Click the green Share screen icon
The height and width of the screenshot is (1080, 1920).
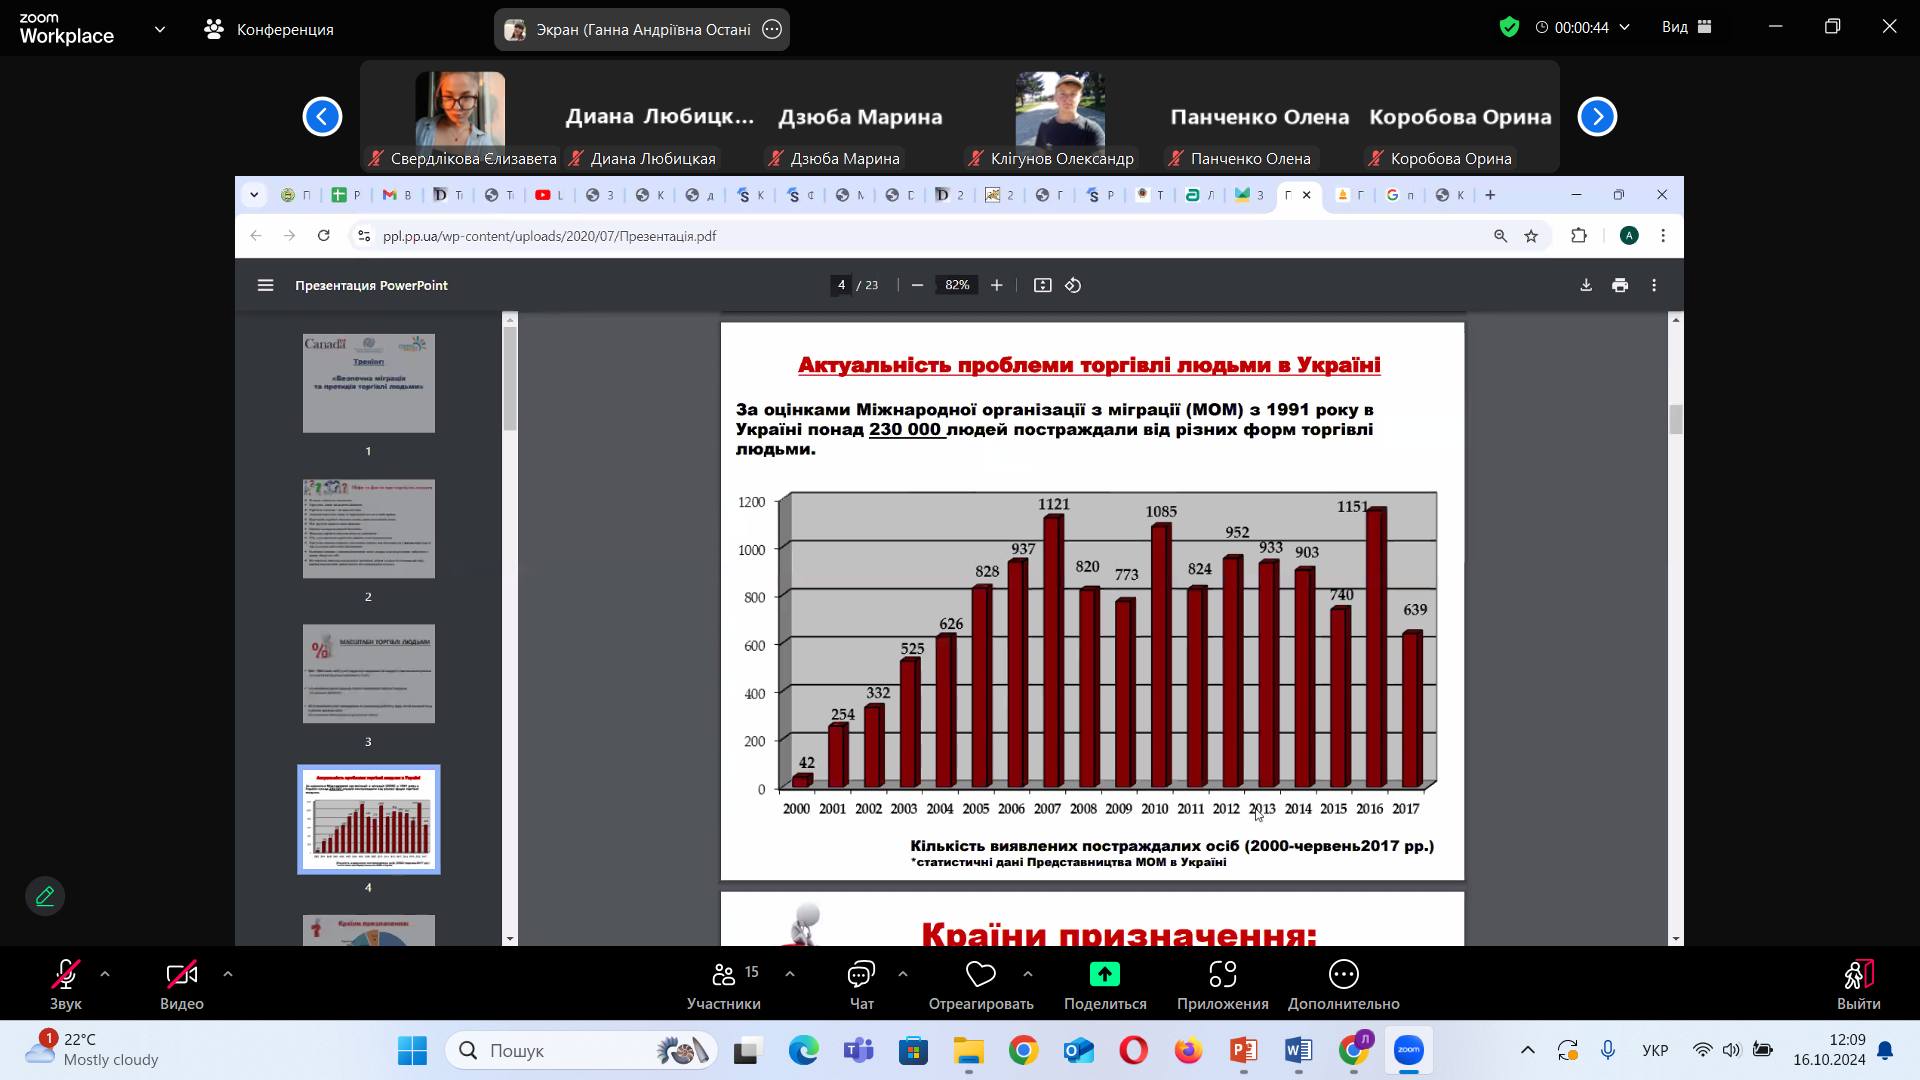(x=1104, y=974)
